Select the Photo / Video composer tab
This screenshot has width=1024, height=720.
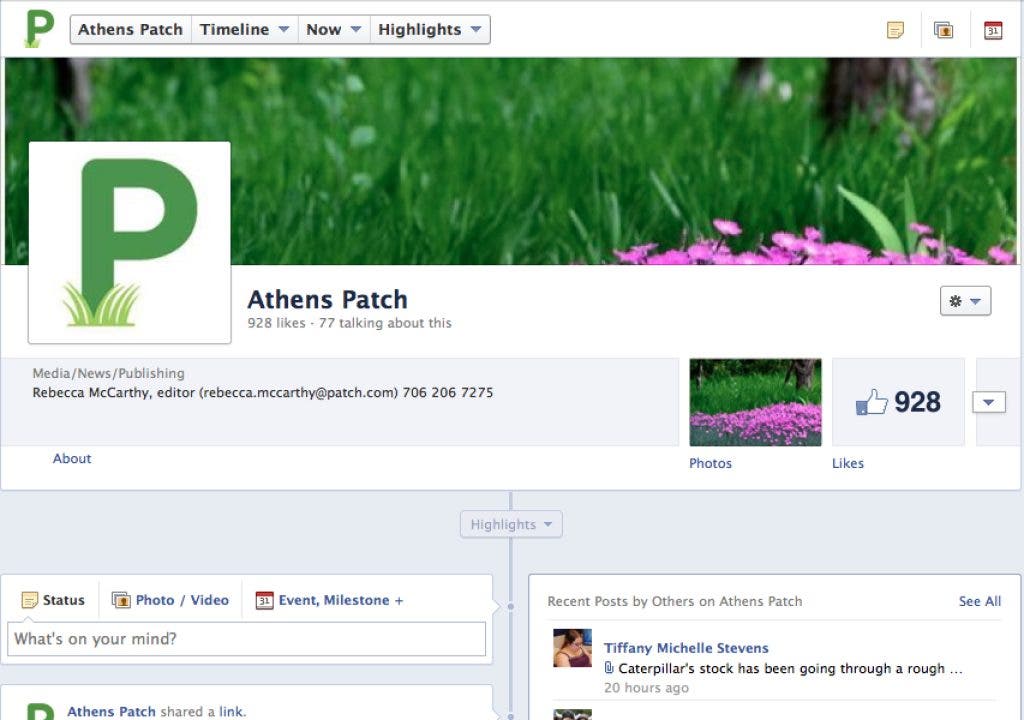pos(170,600)
